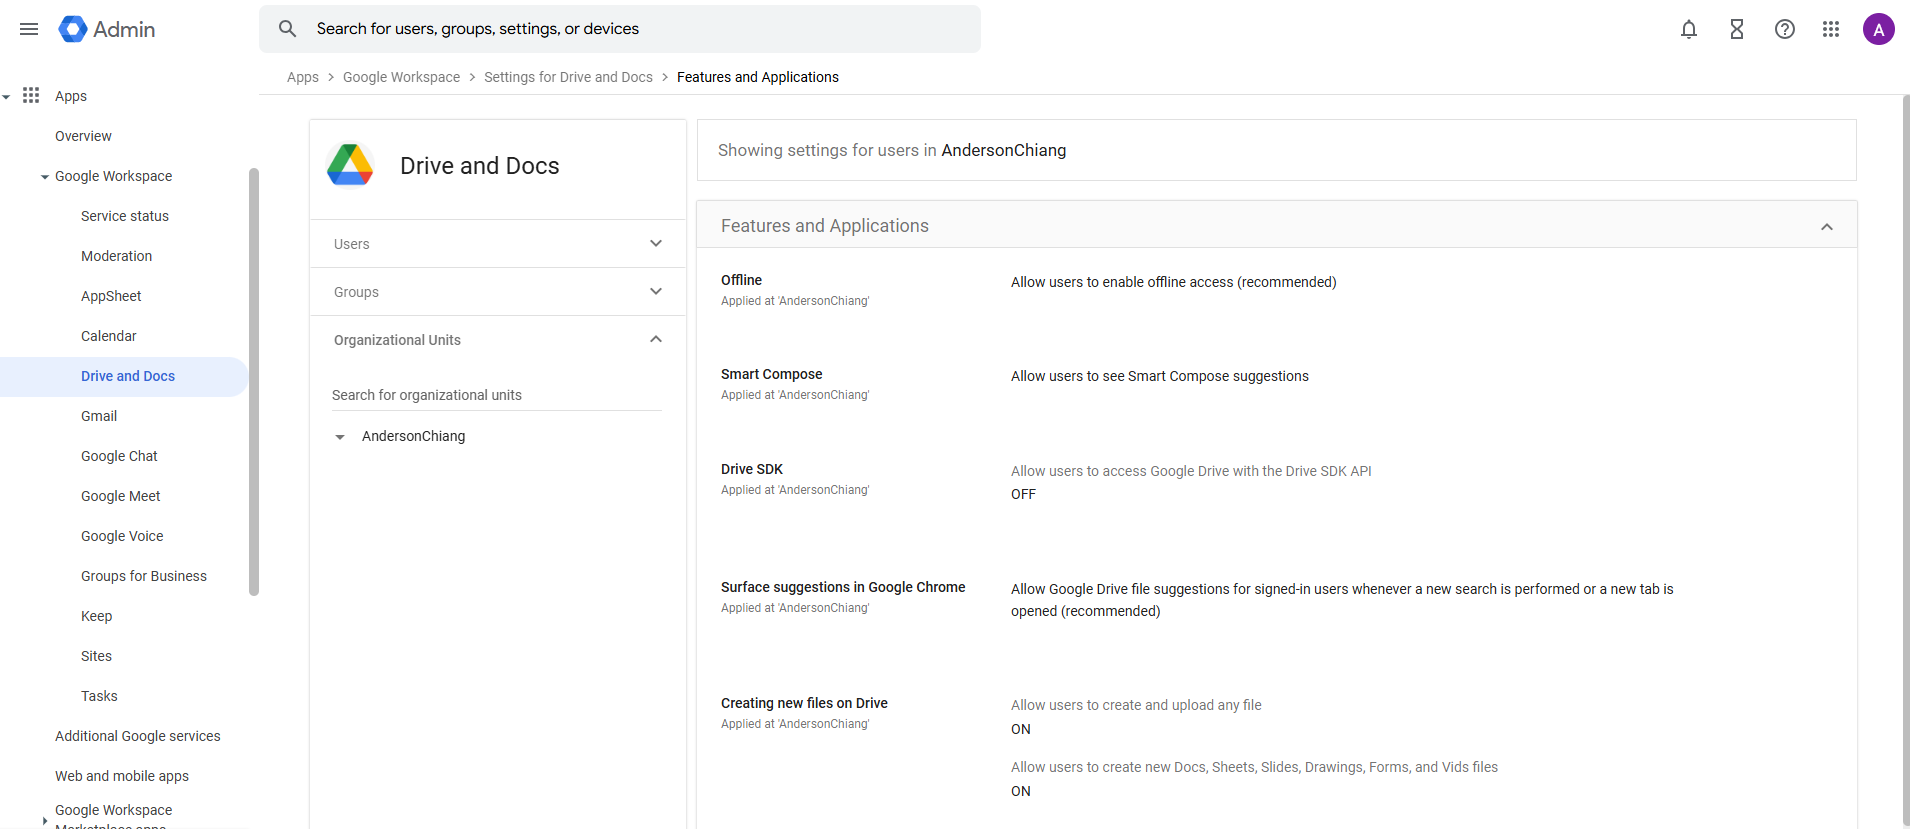Open Service status in the sidebar
Image resolution: width=1910 pixels, height=829 pixels.
(125, 216)
